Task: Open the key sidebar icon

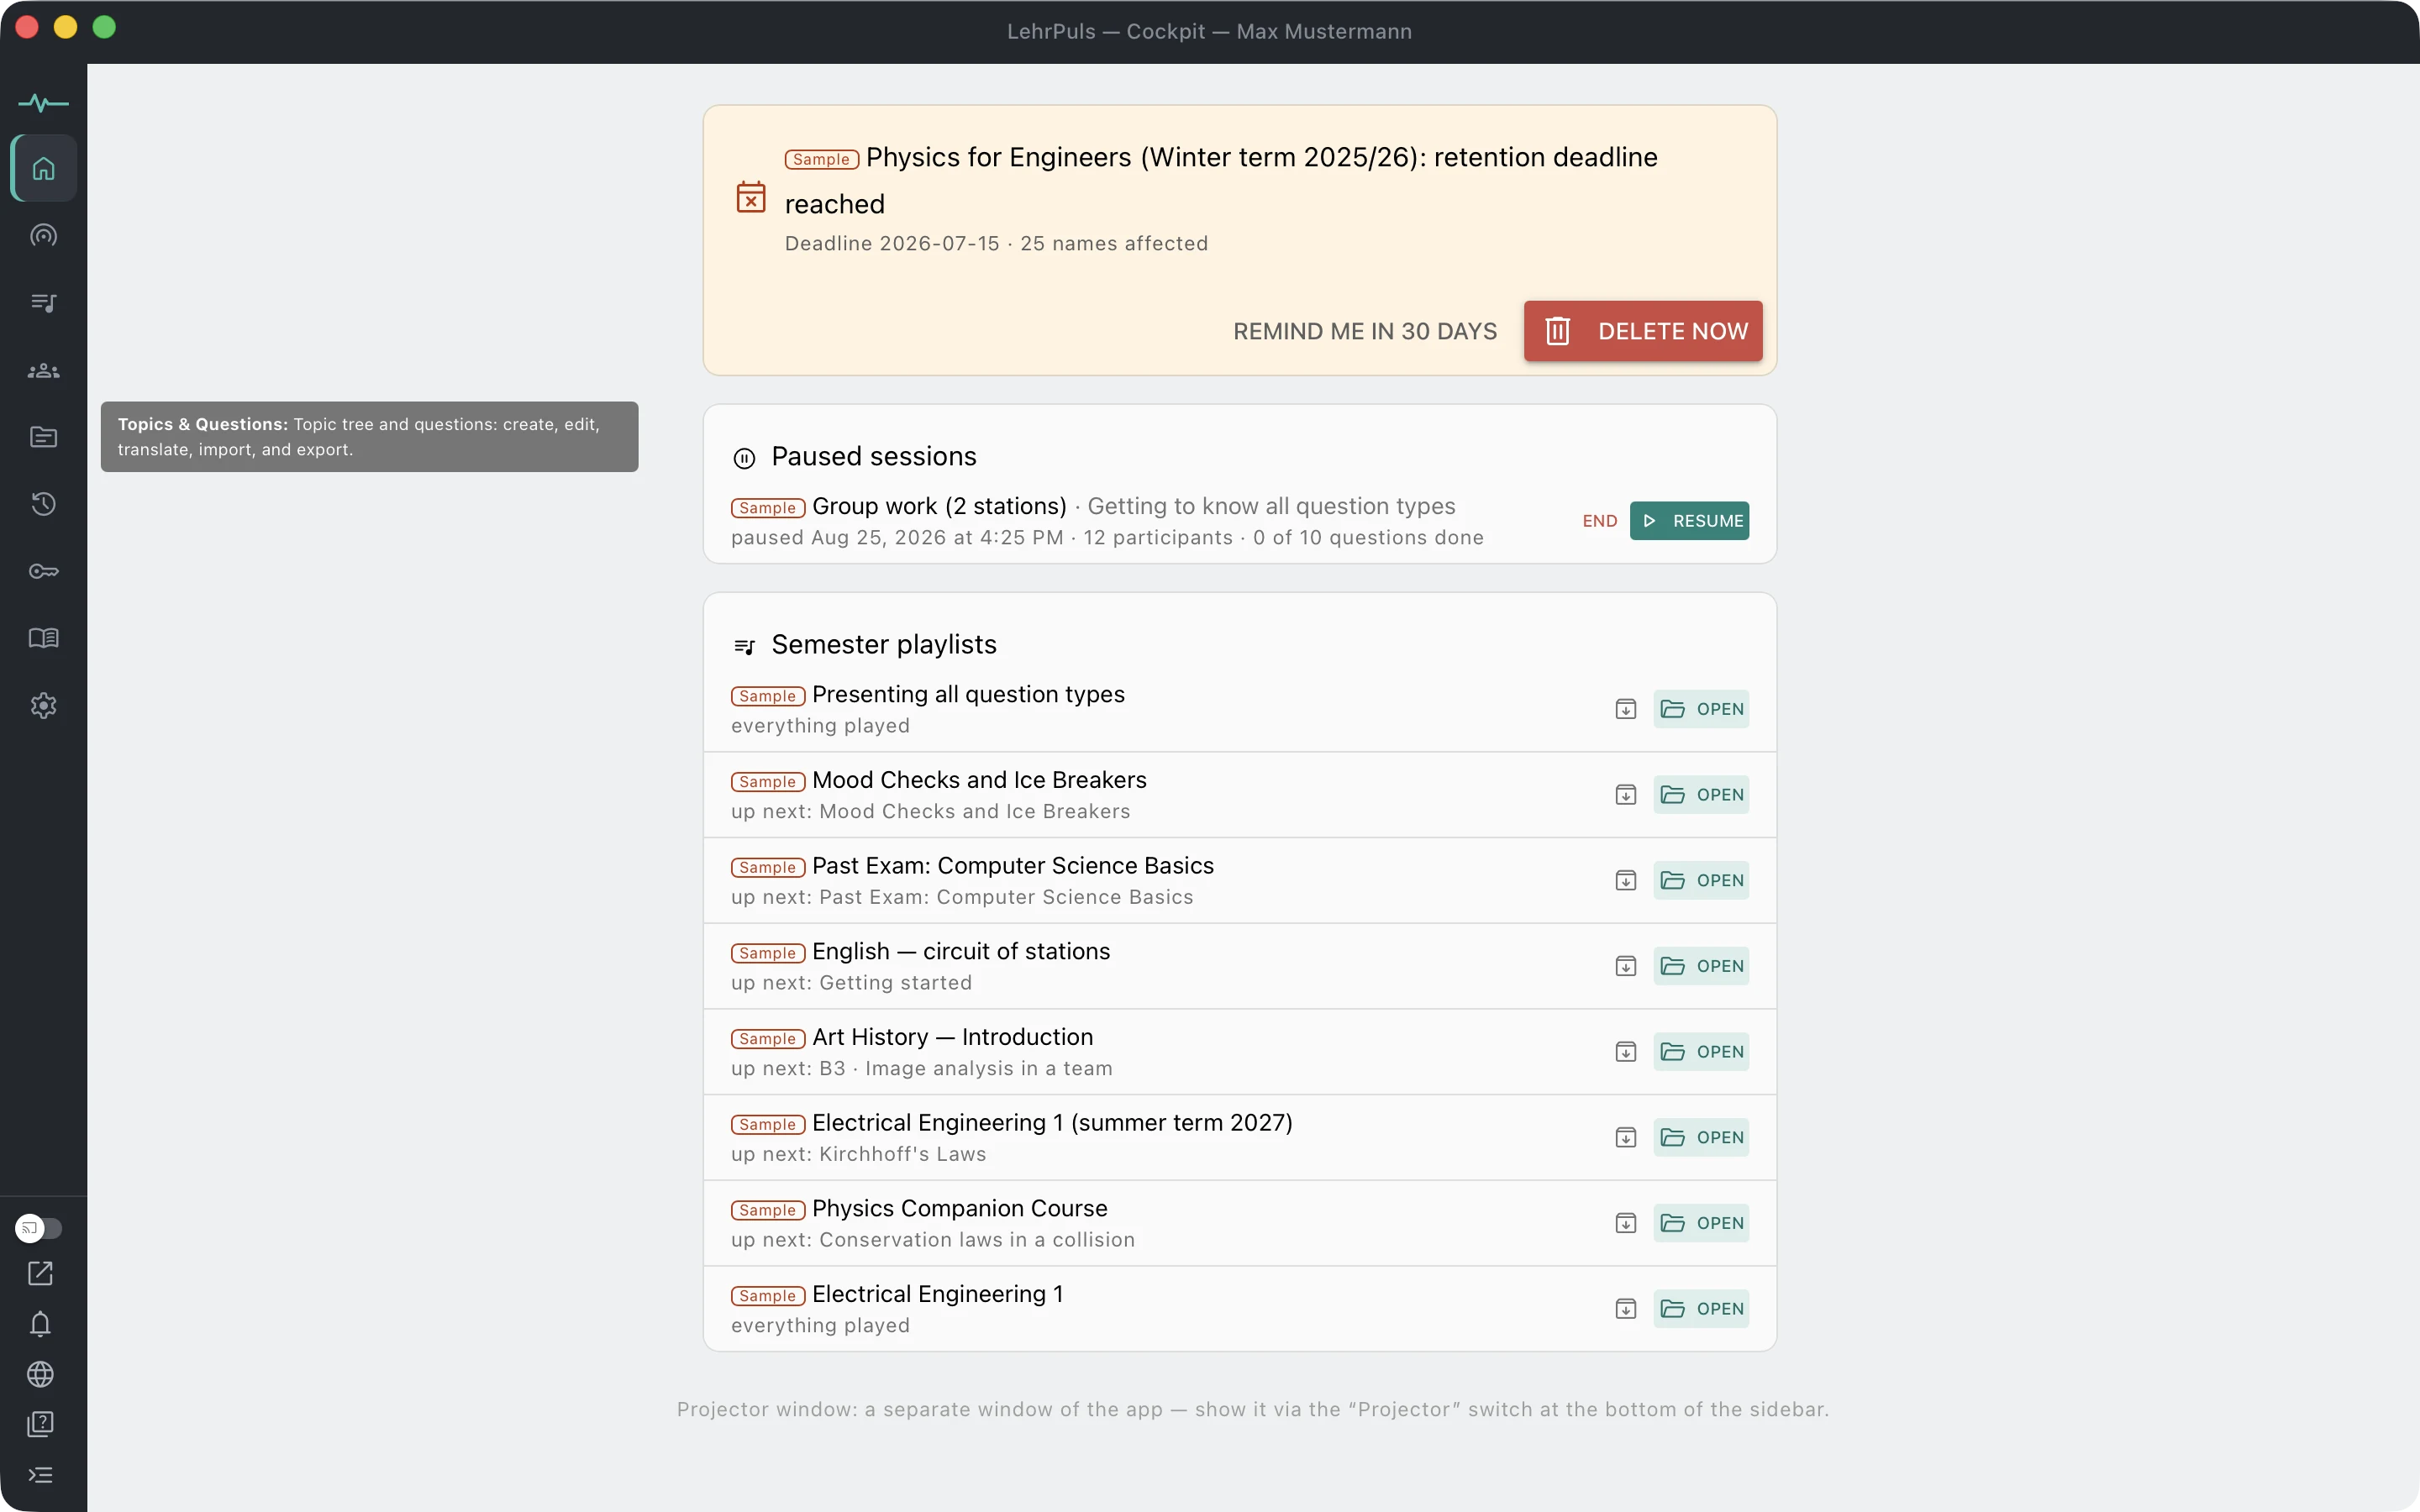Action: (43, 571)
